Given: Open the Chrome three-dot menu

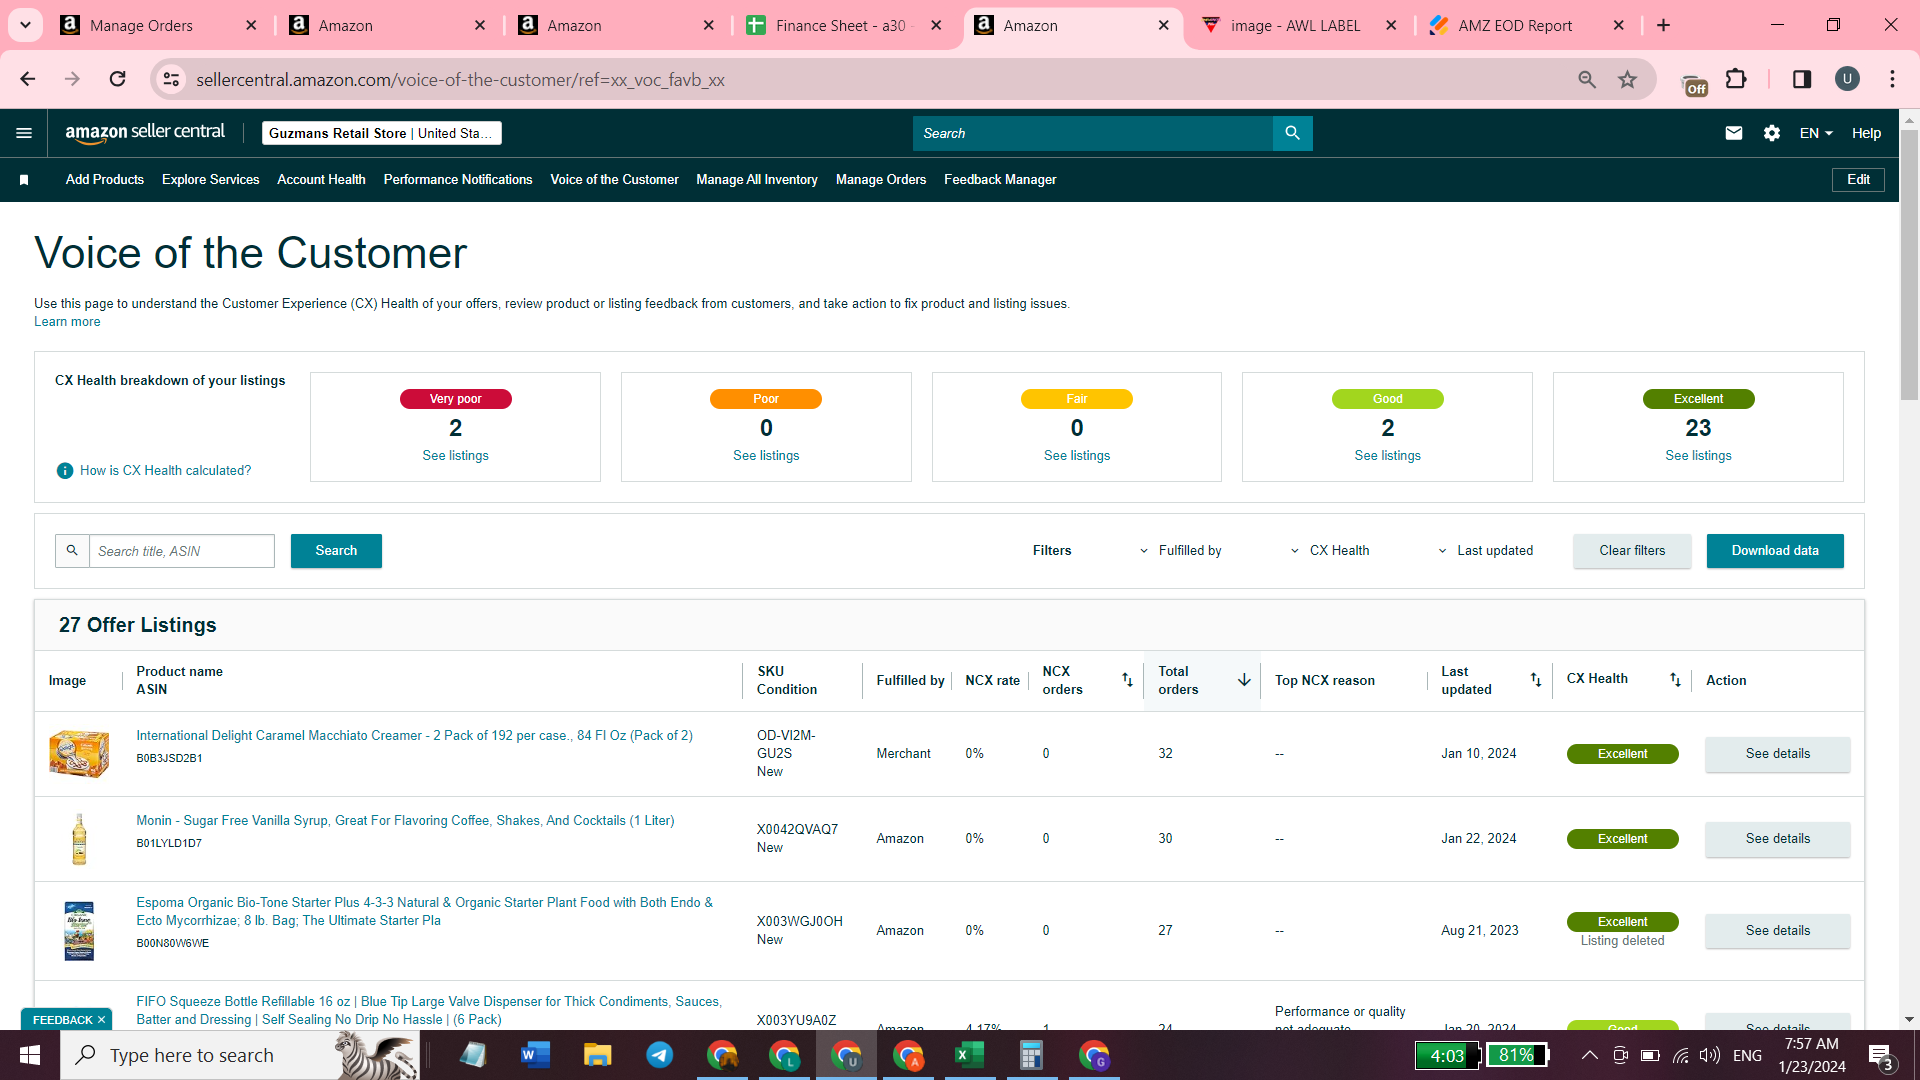Looking at the screenshot, I should pyautogui.click(x=1892, y=79).
